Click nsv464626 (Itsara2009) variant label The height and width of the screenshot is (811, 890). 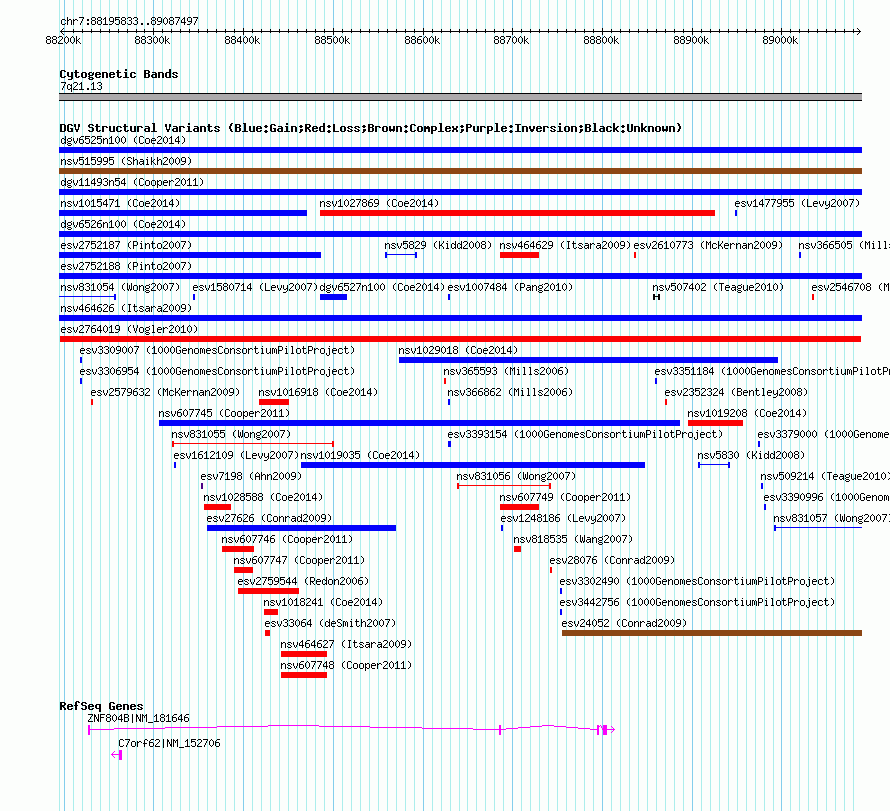(126, 308)
